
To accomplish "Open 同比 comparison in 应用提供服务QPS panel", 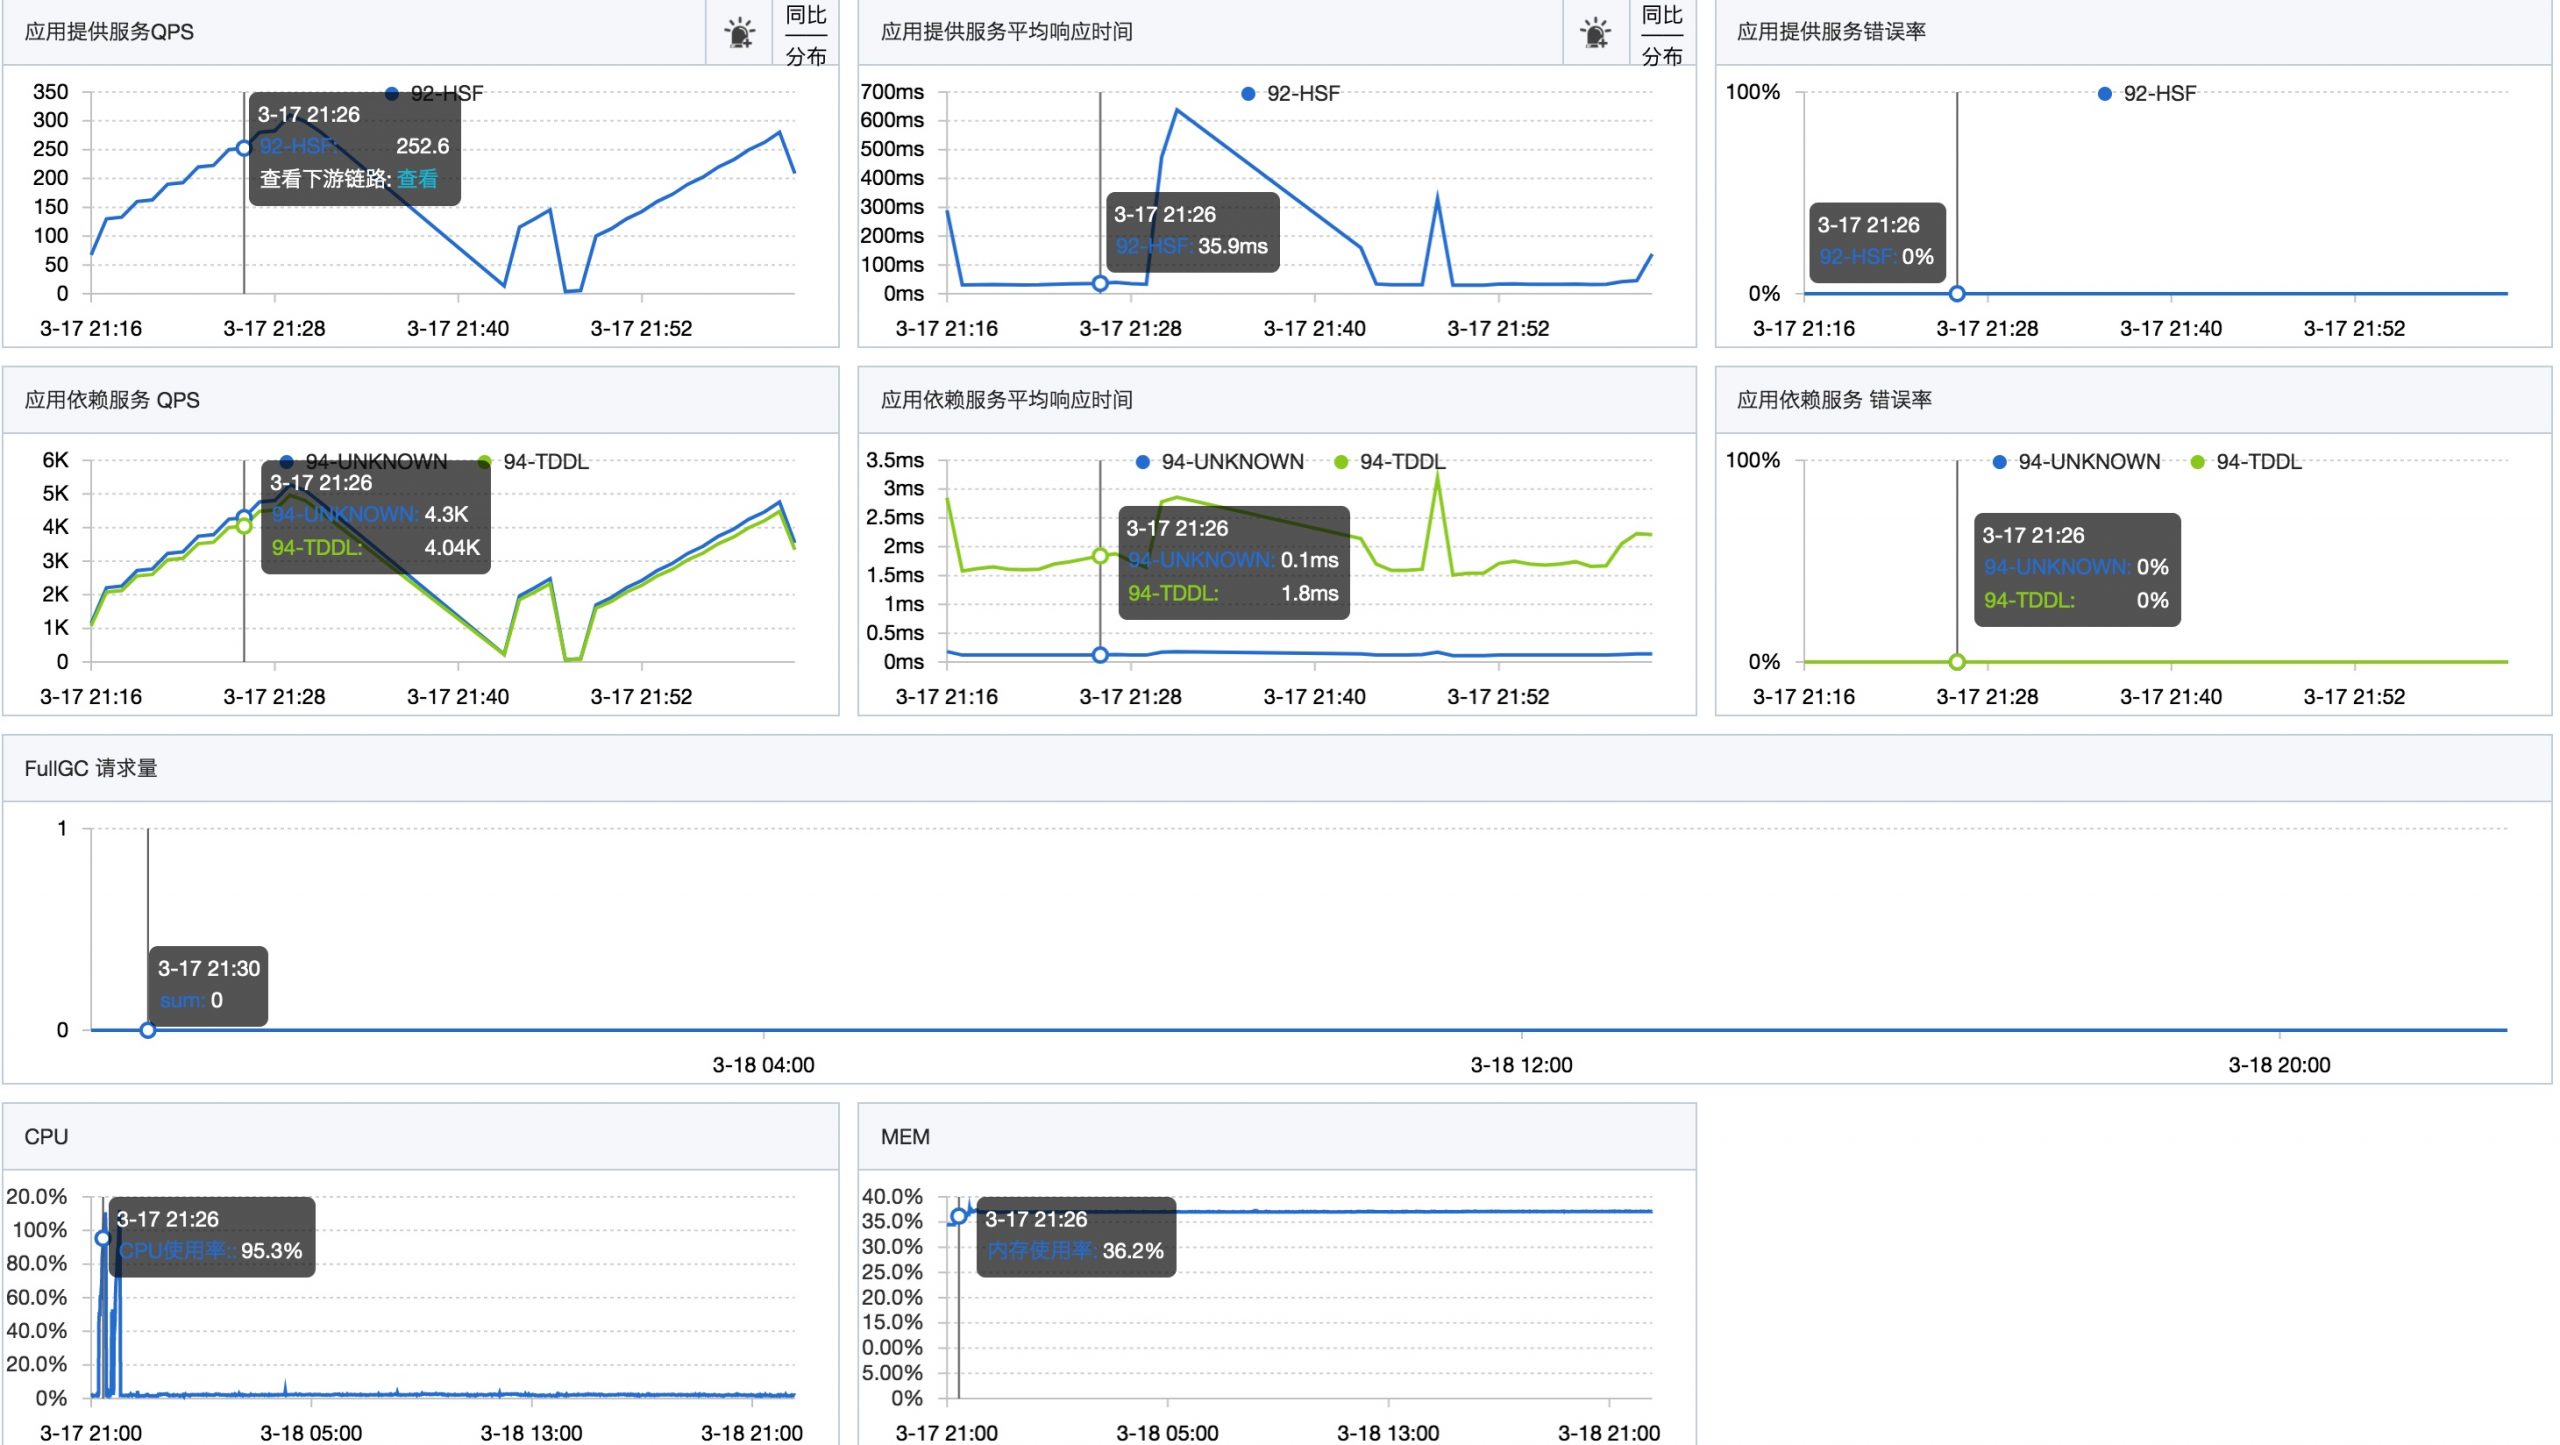I will [x=806, y=15].
